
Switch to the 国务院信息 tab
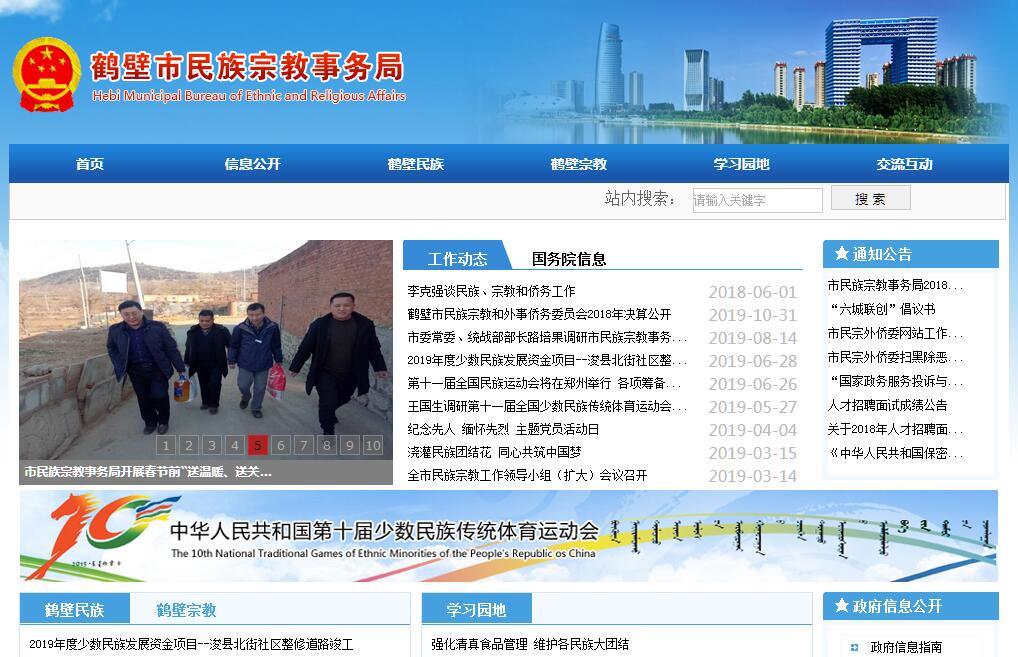click(x=568, y=259)
